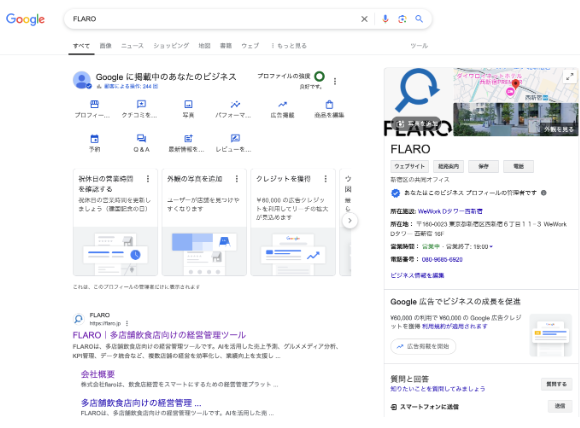The width and height of the screenshot is (580, 428).
Task: Click the business profile avatar icon
Action: point(82,80)
